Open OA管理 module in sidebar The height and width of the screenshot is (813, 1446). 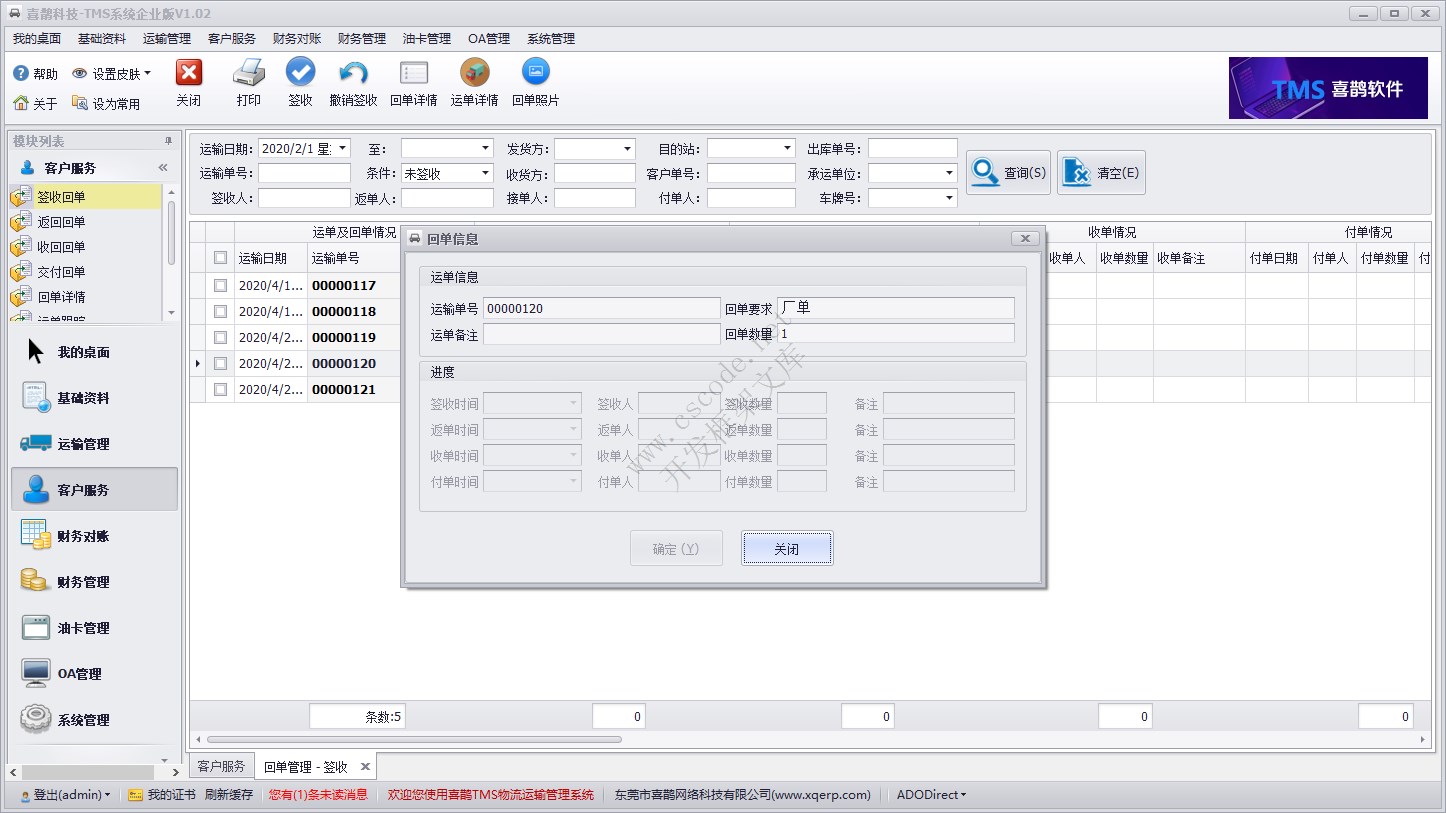[94, 674]
